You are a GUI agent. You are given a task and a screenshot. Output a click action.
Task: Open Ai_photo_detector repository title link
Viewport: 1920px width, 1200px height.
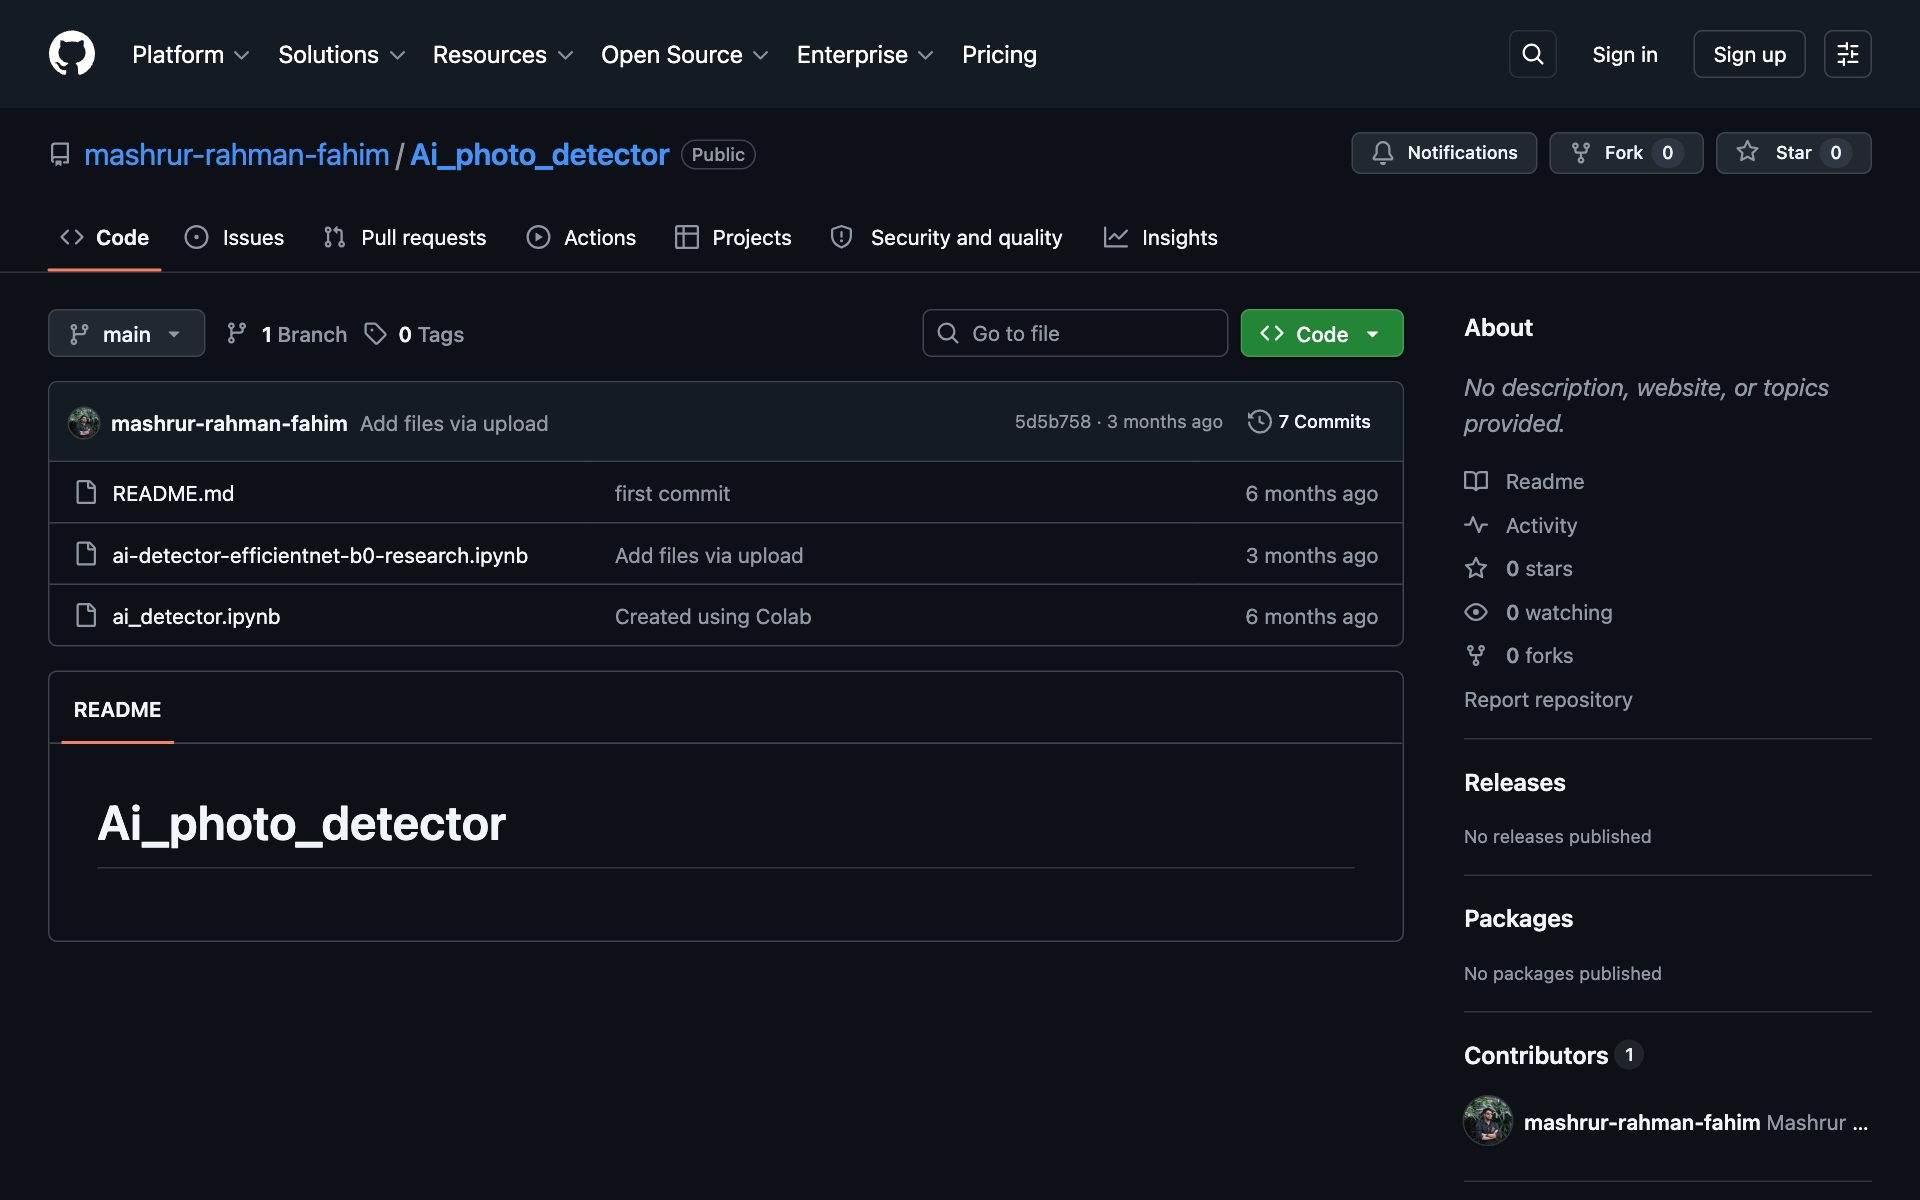pos(539,155)
